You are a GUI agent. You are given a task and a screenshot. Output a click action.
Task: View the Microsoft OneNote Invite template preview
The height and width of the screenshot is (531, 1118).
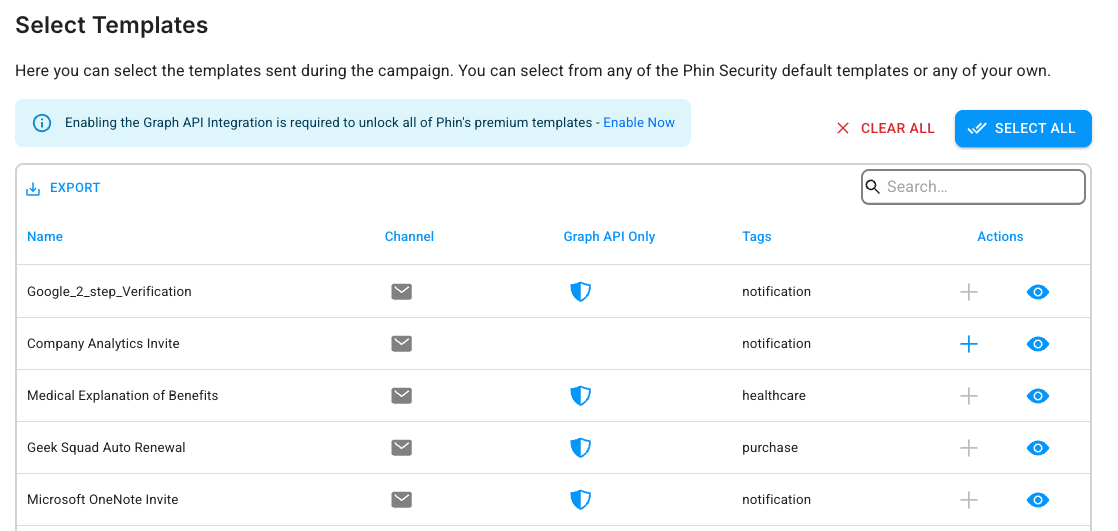(x=1037, y=500)
